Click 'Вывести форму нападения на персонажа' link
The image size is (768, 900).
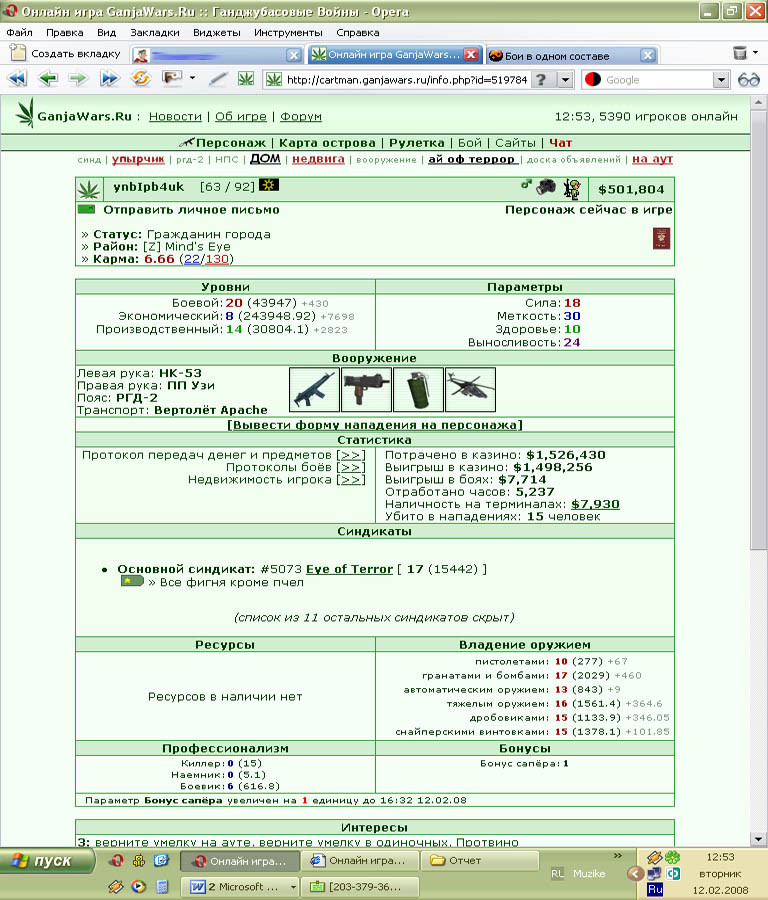point(375,425)
